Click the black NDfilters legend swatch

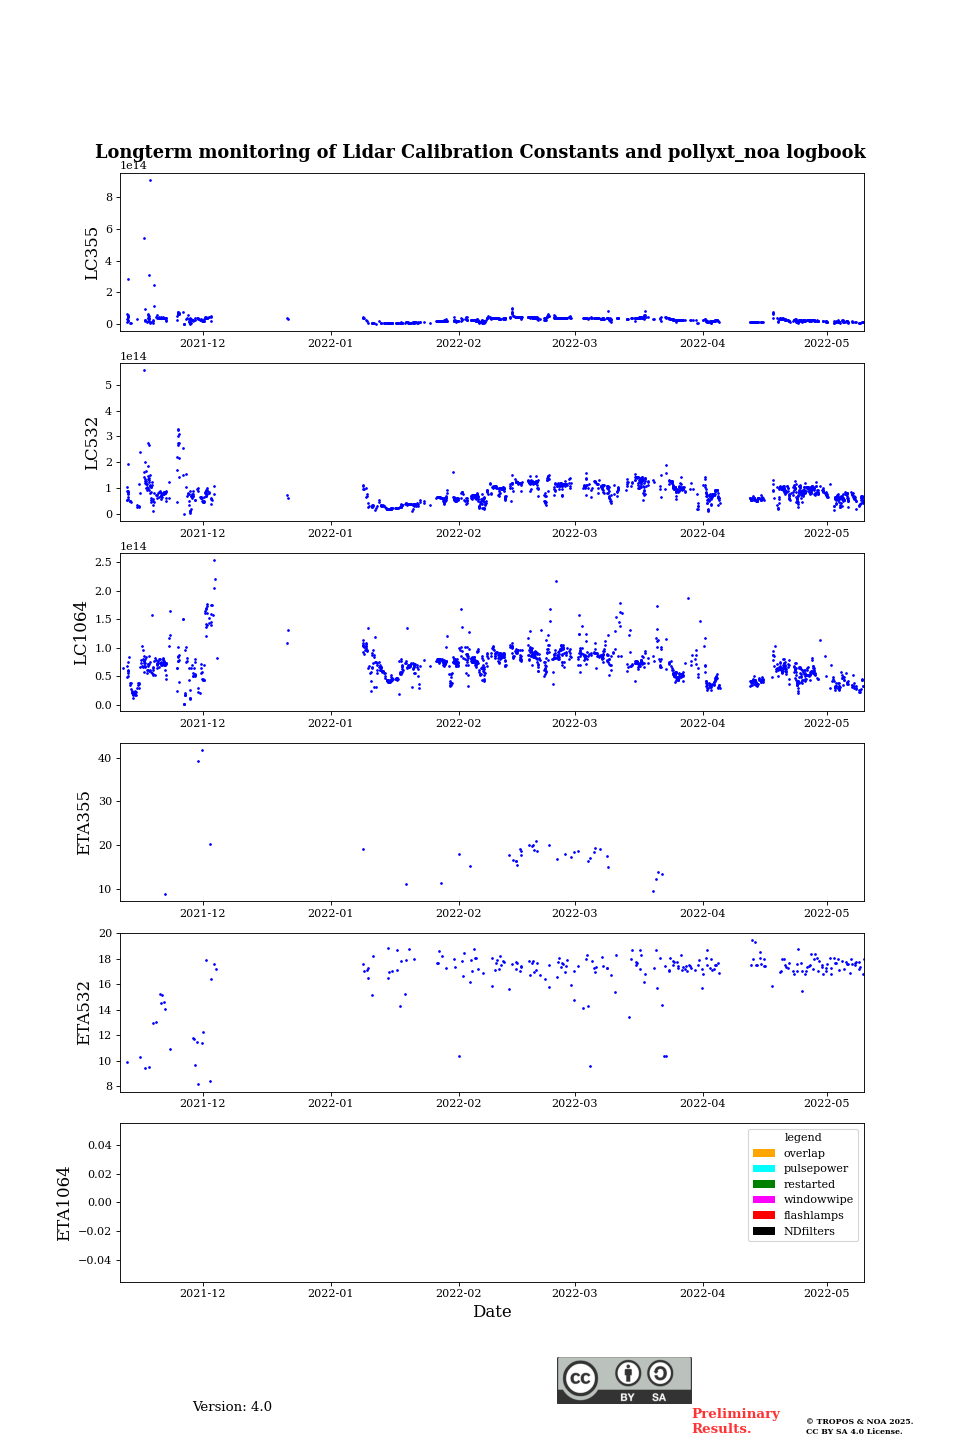pyautogui.click(x=764, y=1231)
